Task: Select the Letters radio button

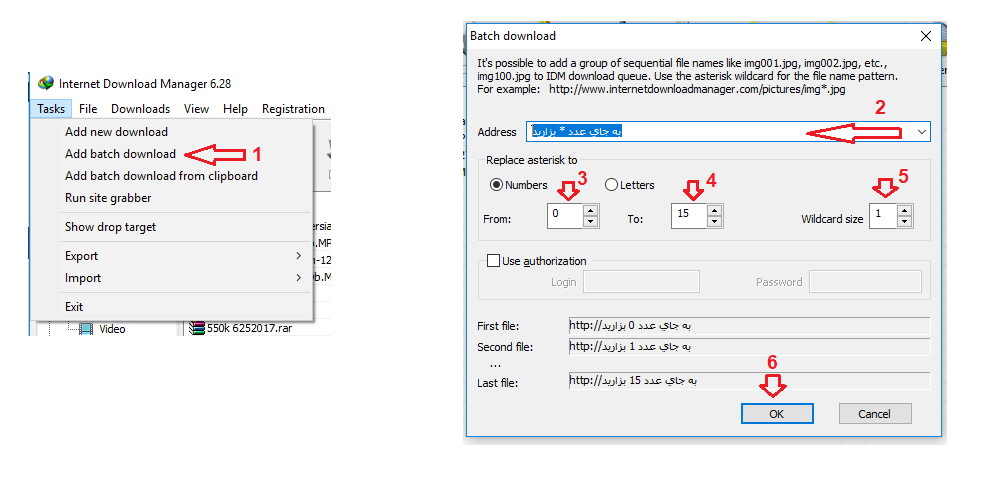Action: coord(611,185)
